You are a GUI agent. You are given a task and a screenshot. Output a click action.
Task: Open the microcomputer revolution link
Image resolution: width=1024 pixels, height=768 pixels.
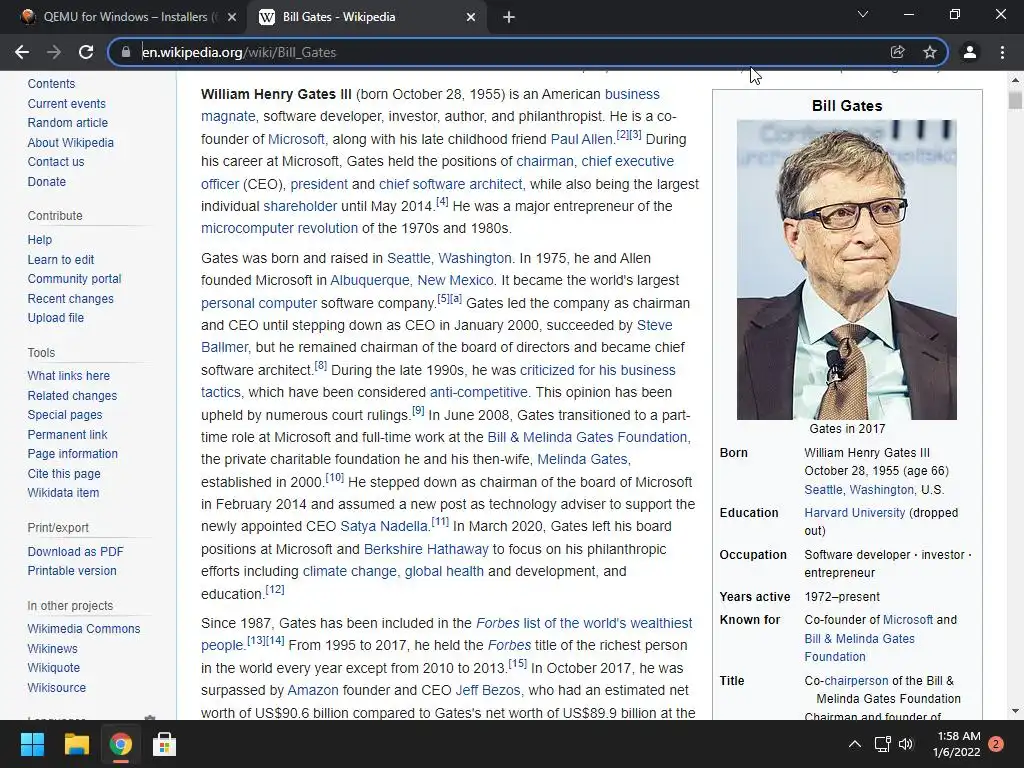[280, 229]
